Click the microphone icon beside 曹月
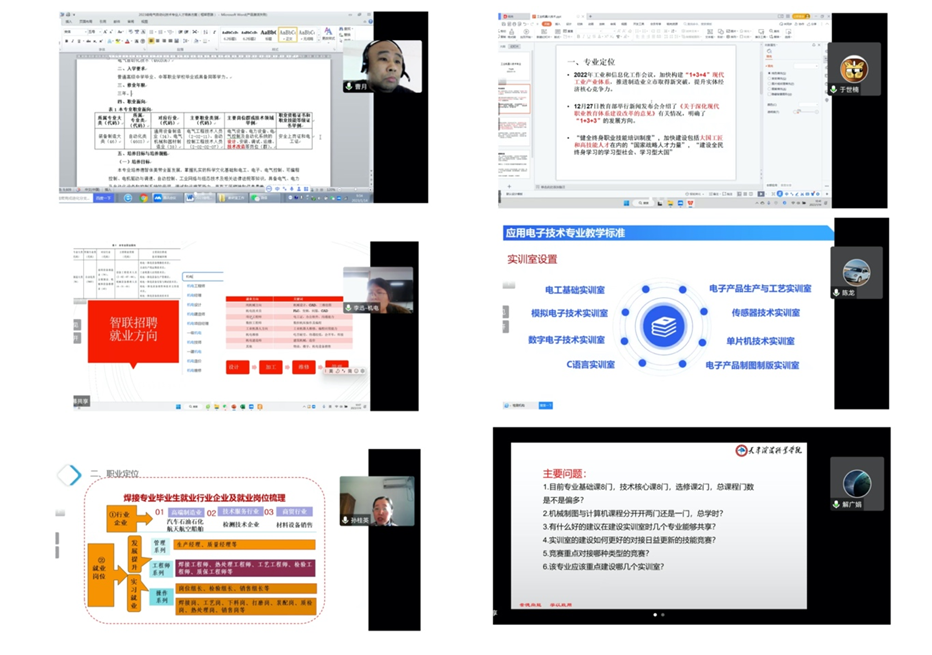 click(x=350, y=87)
